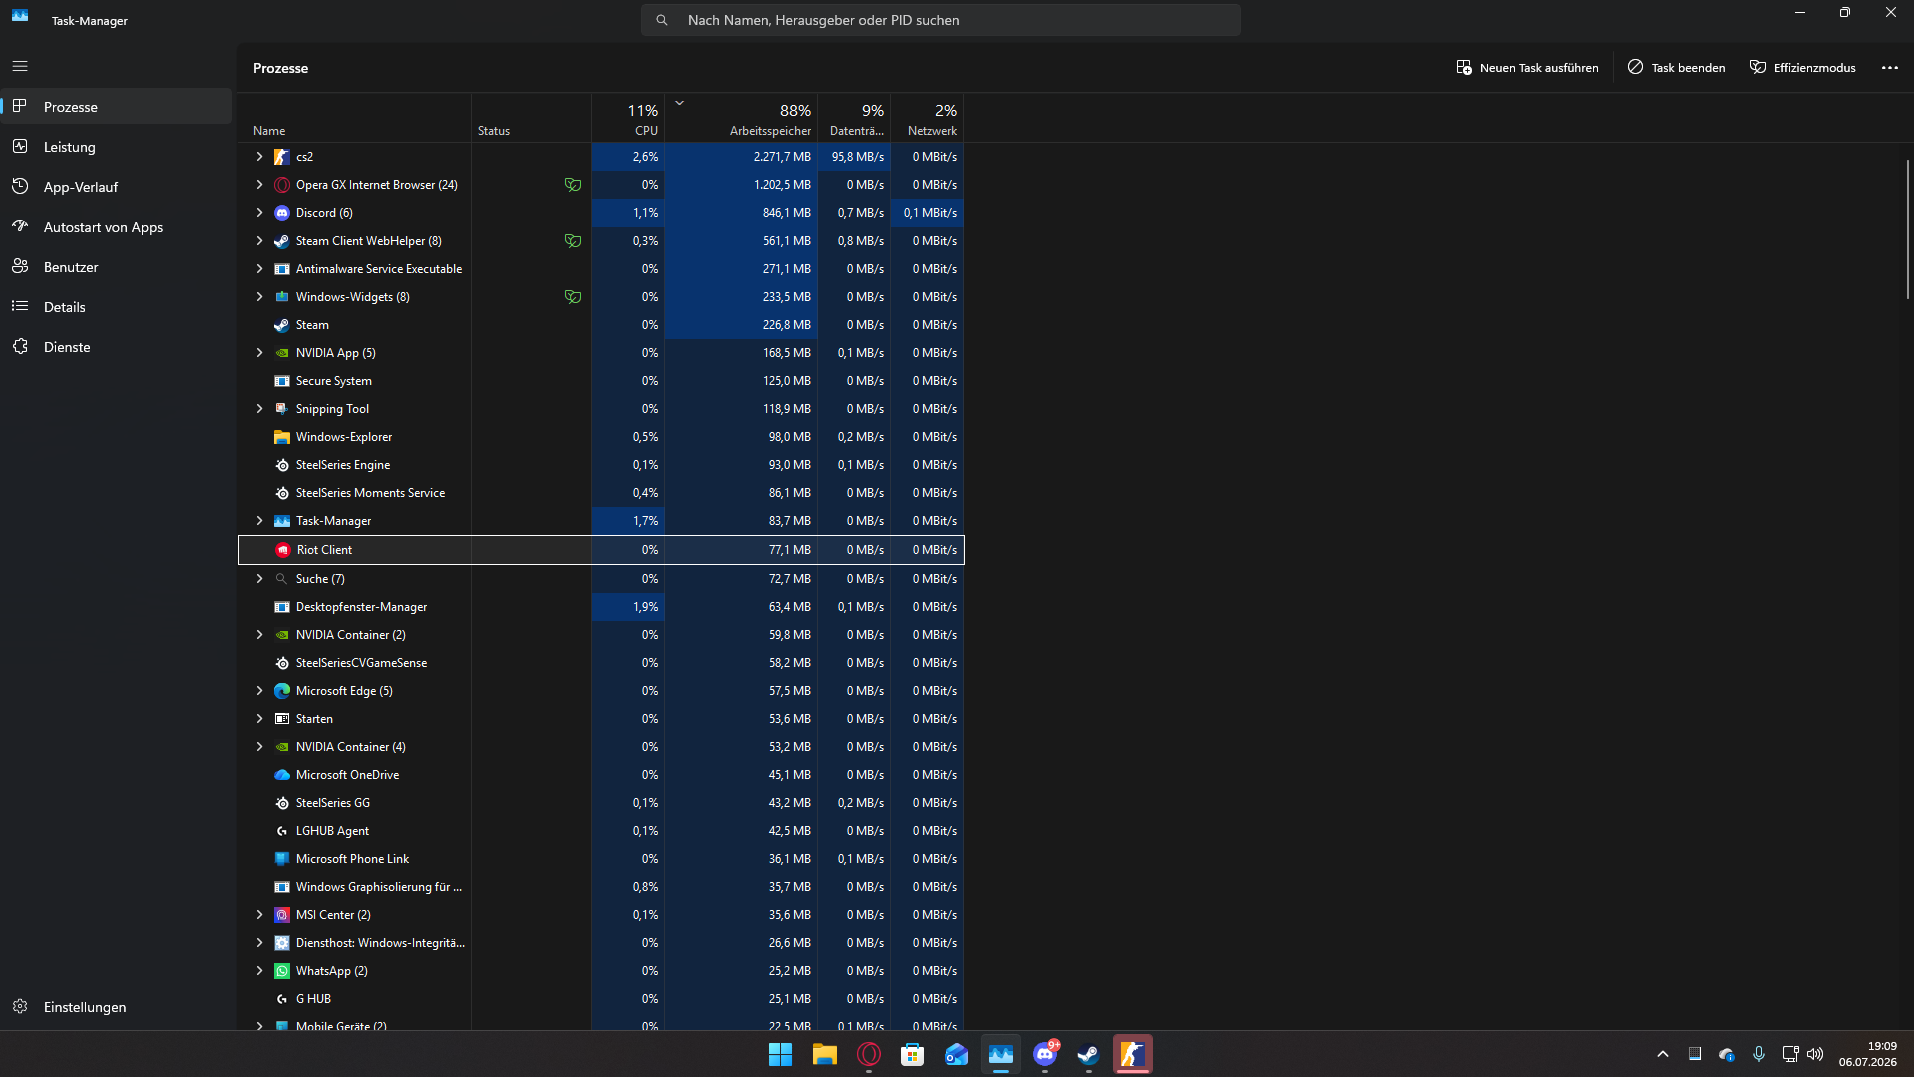Screen dimensions: 1914x1077
Task: Expand the cs2 process group
Action: (259, 157)
